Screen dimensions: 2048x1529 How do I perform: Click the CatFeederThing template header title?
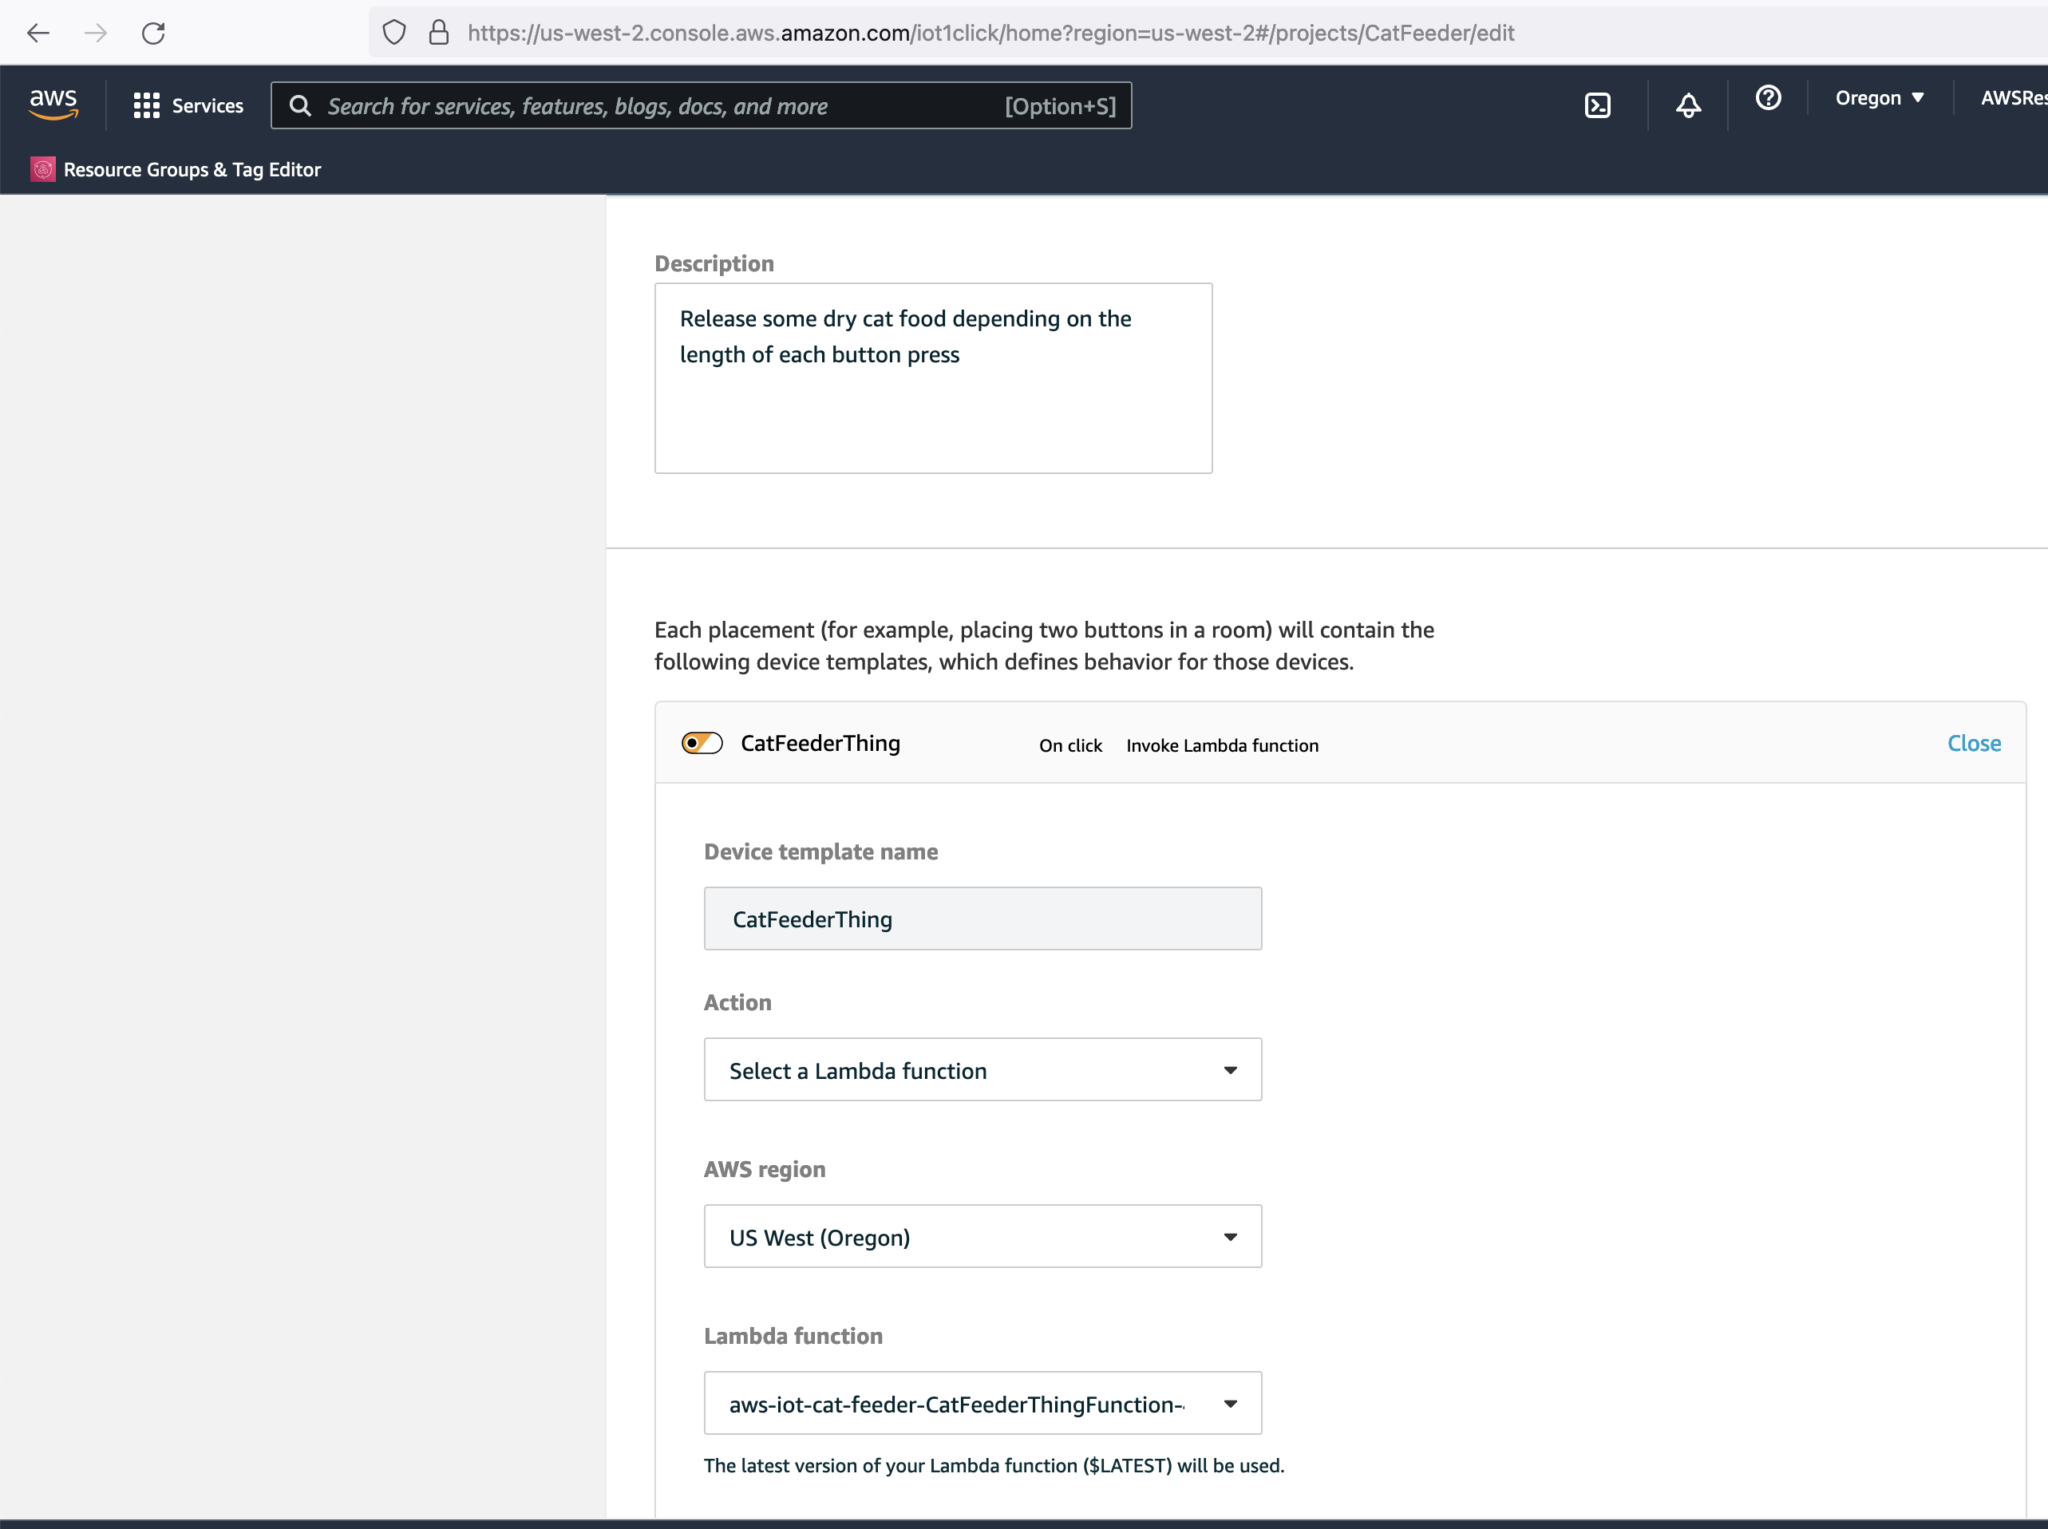pos(820,743)
